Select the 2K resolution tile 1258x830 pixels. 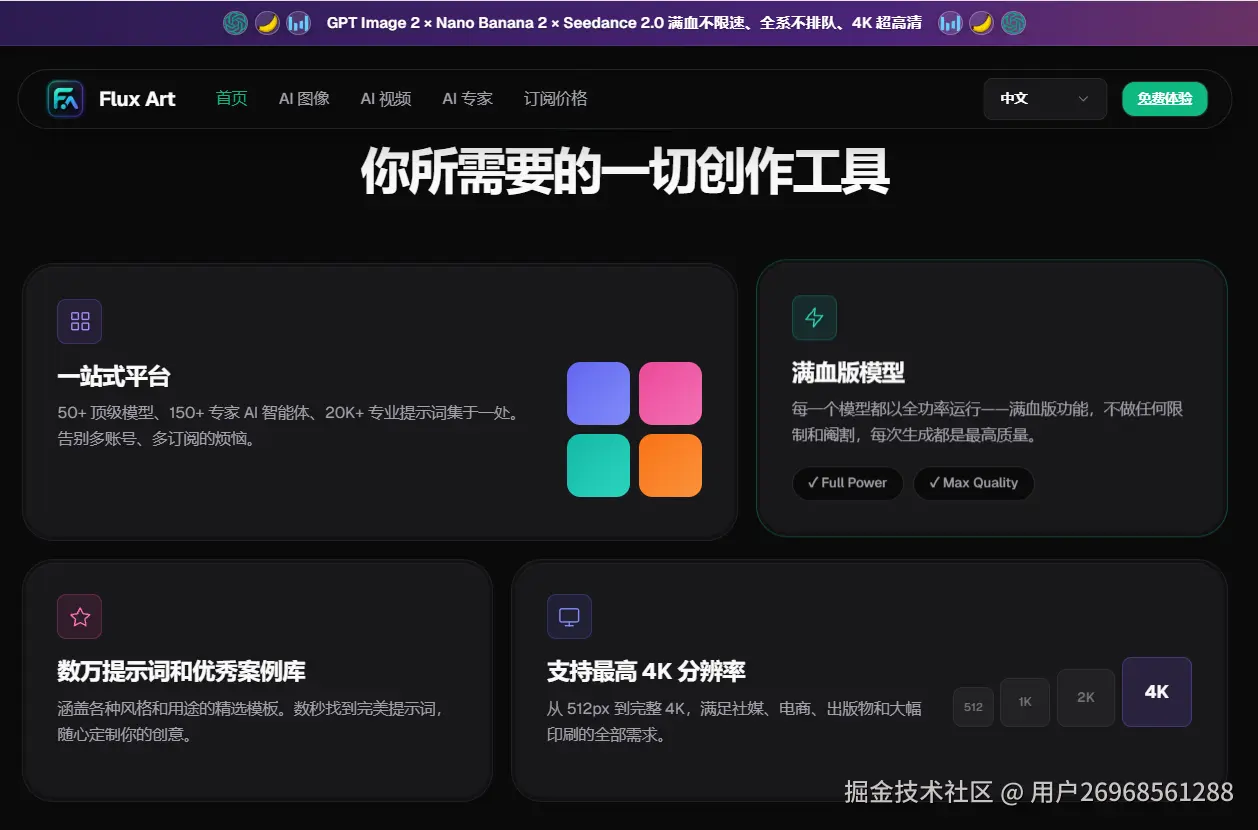1086,698
